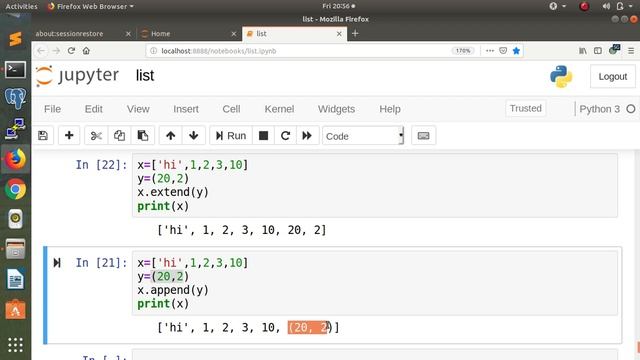Open the Edit menu

93,109
